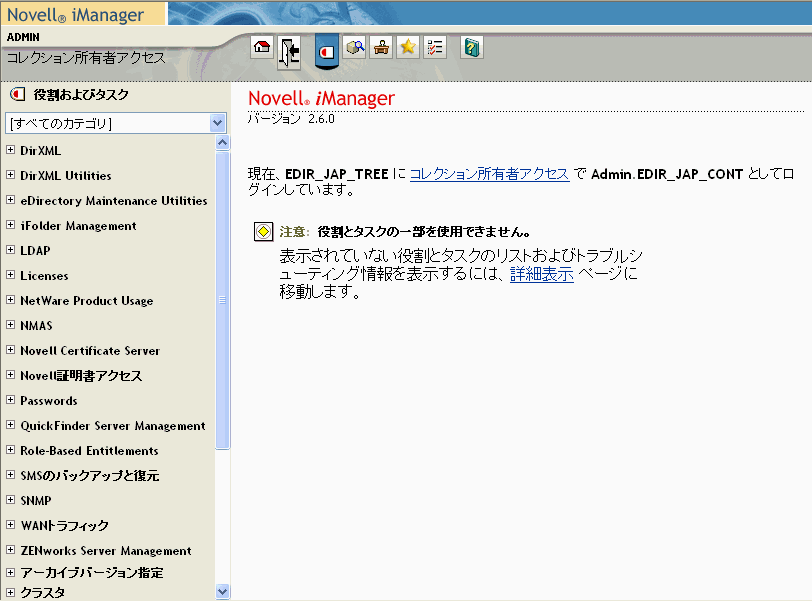Image resolution: width=812 pixels, height=601 pixels.
Task: Expand Role-Based Entitlements plus box
Action: point(10,449)
